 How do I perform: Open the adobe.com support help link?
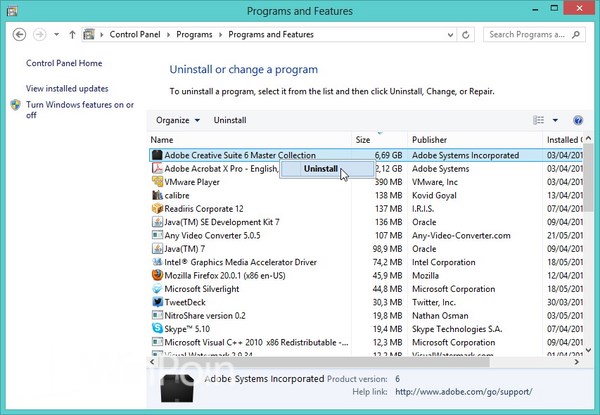463,392
